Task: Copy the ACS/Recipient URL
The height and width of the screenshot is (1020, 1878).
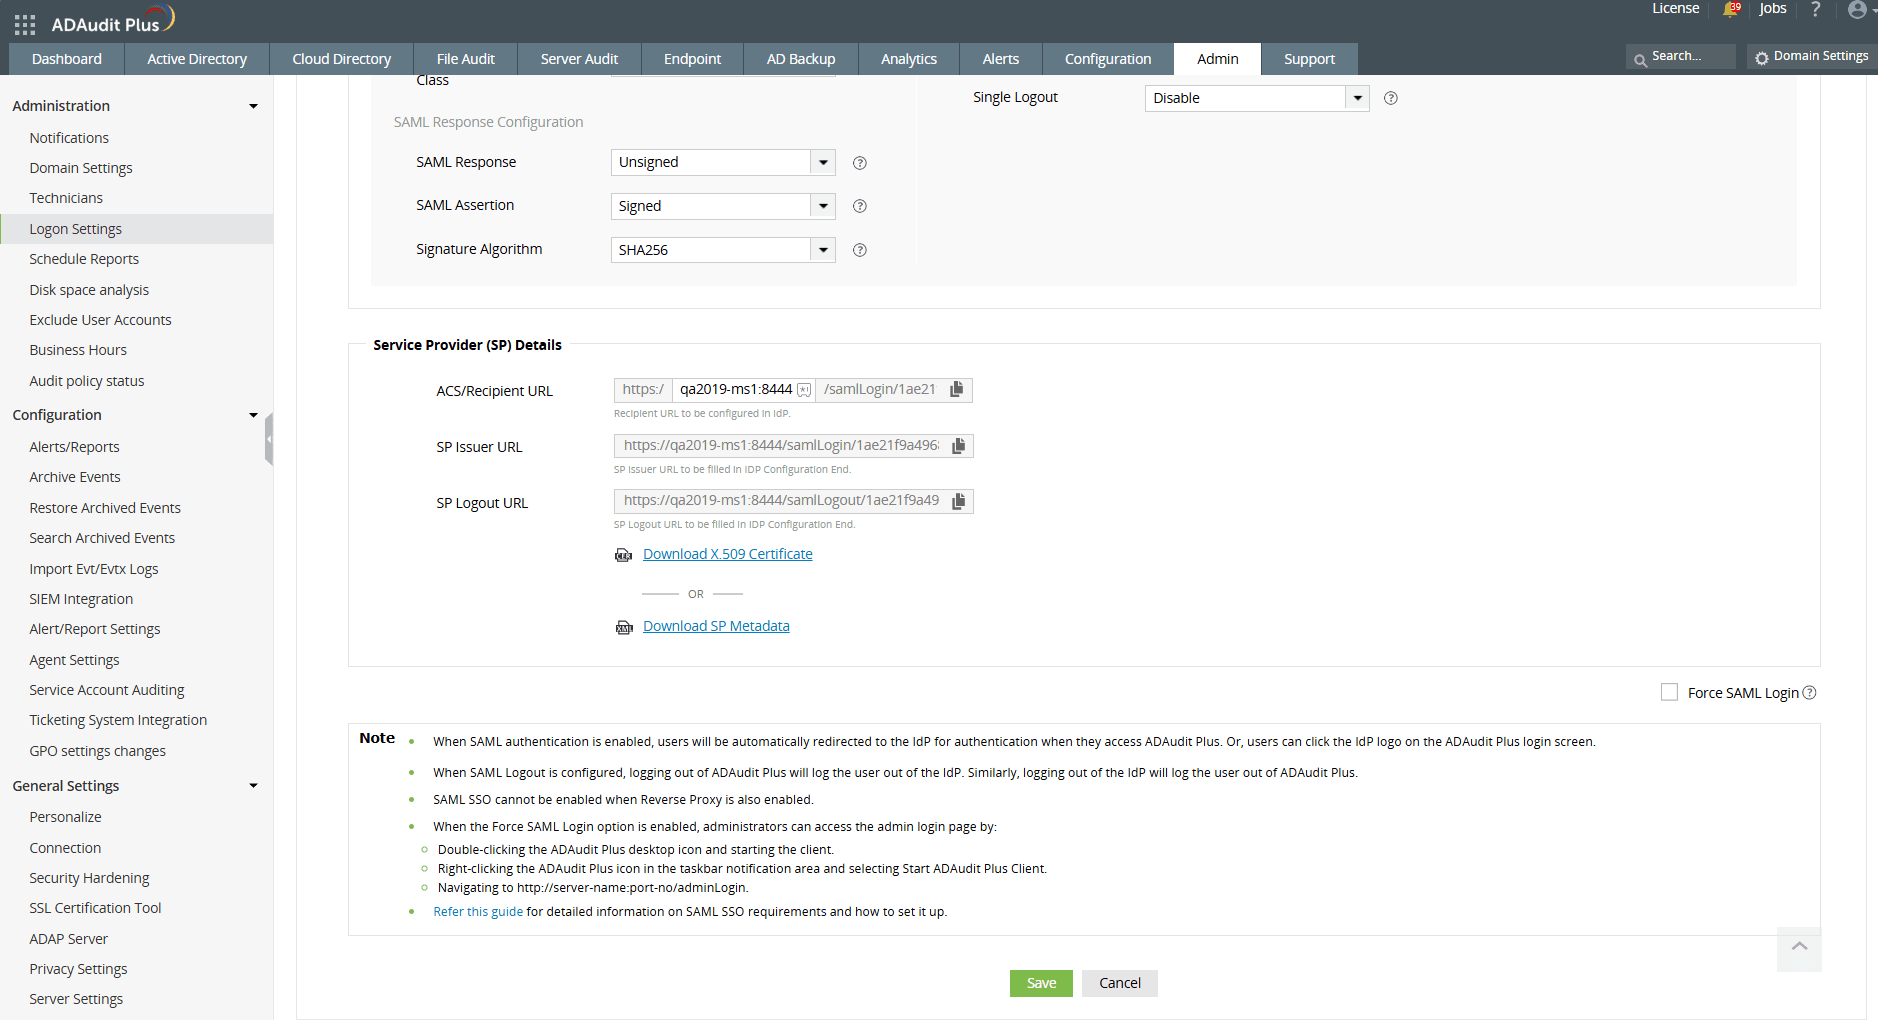Action: coord(956,390)
